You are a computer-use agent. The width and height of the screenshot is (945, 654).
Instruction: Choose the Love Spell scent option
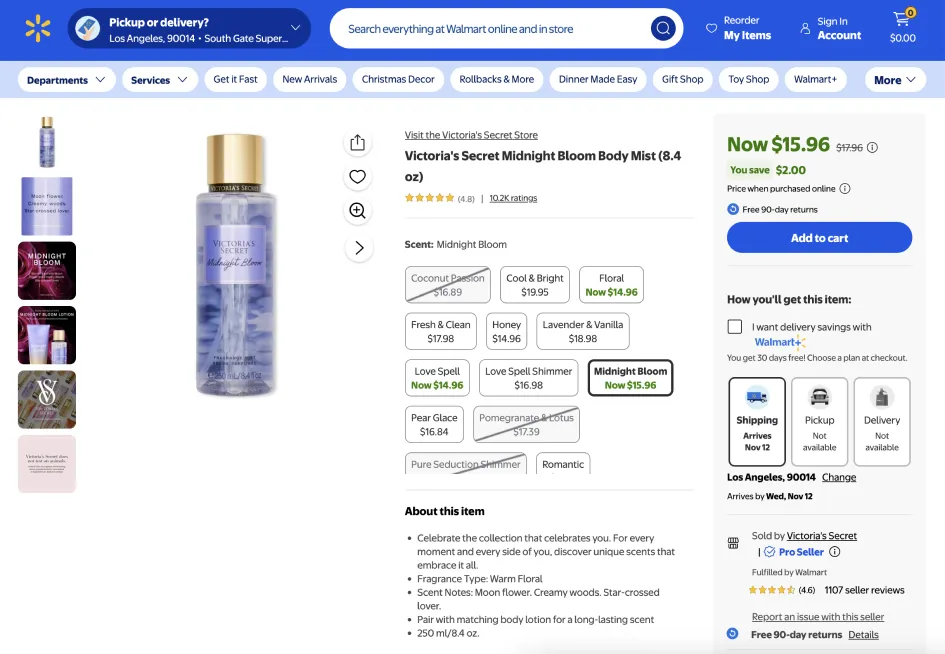pyautogui.click(x=438, y=378)
